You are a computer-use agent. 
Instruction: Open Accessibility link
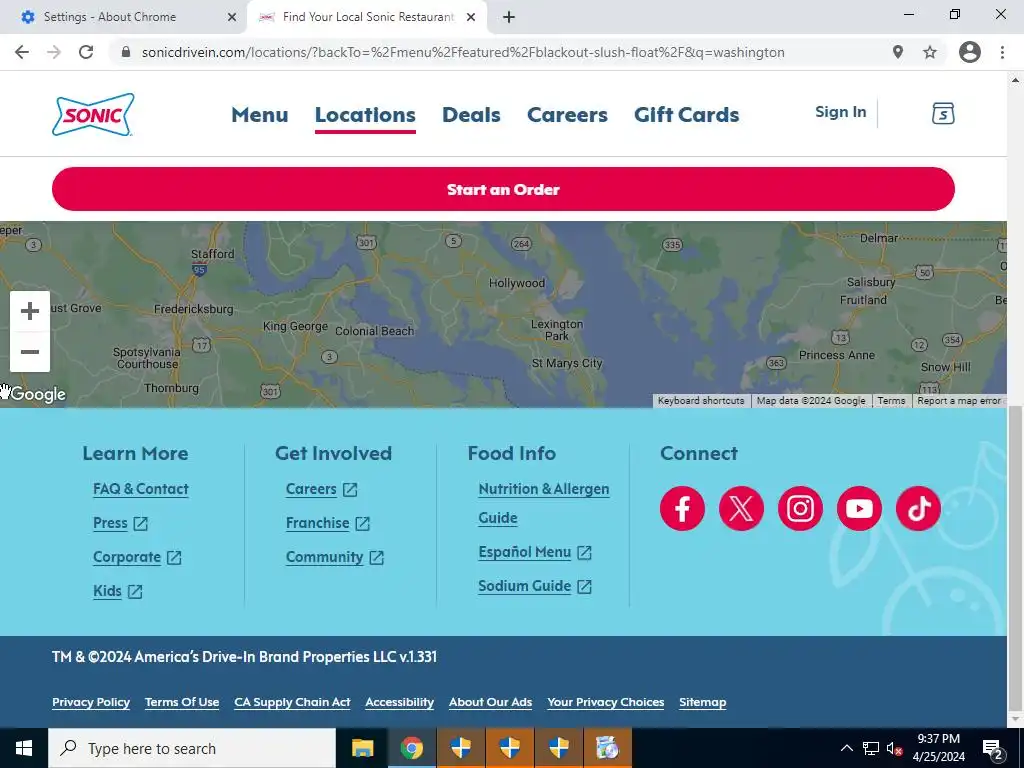coord(399,702)
